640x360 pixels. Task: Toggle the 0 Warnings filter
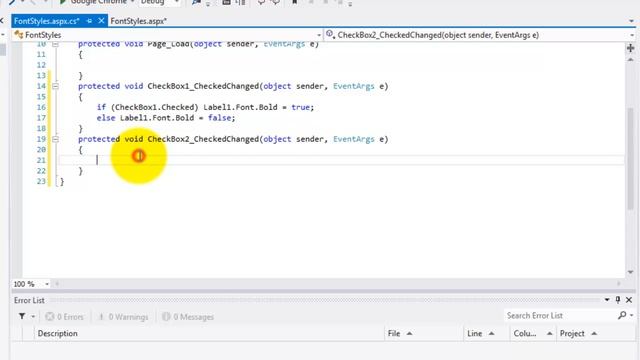click(x=123, y=317)
